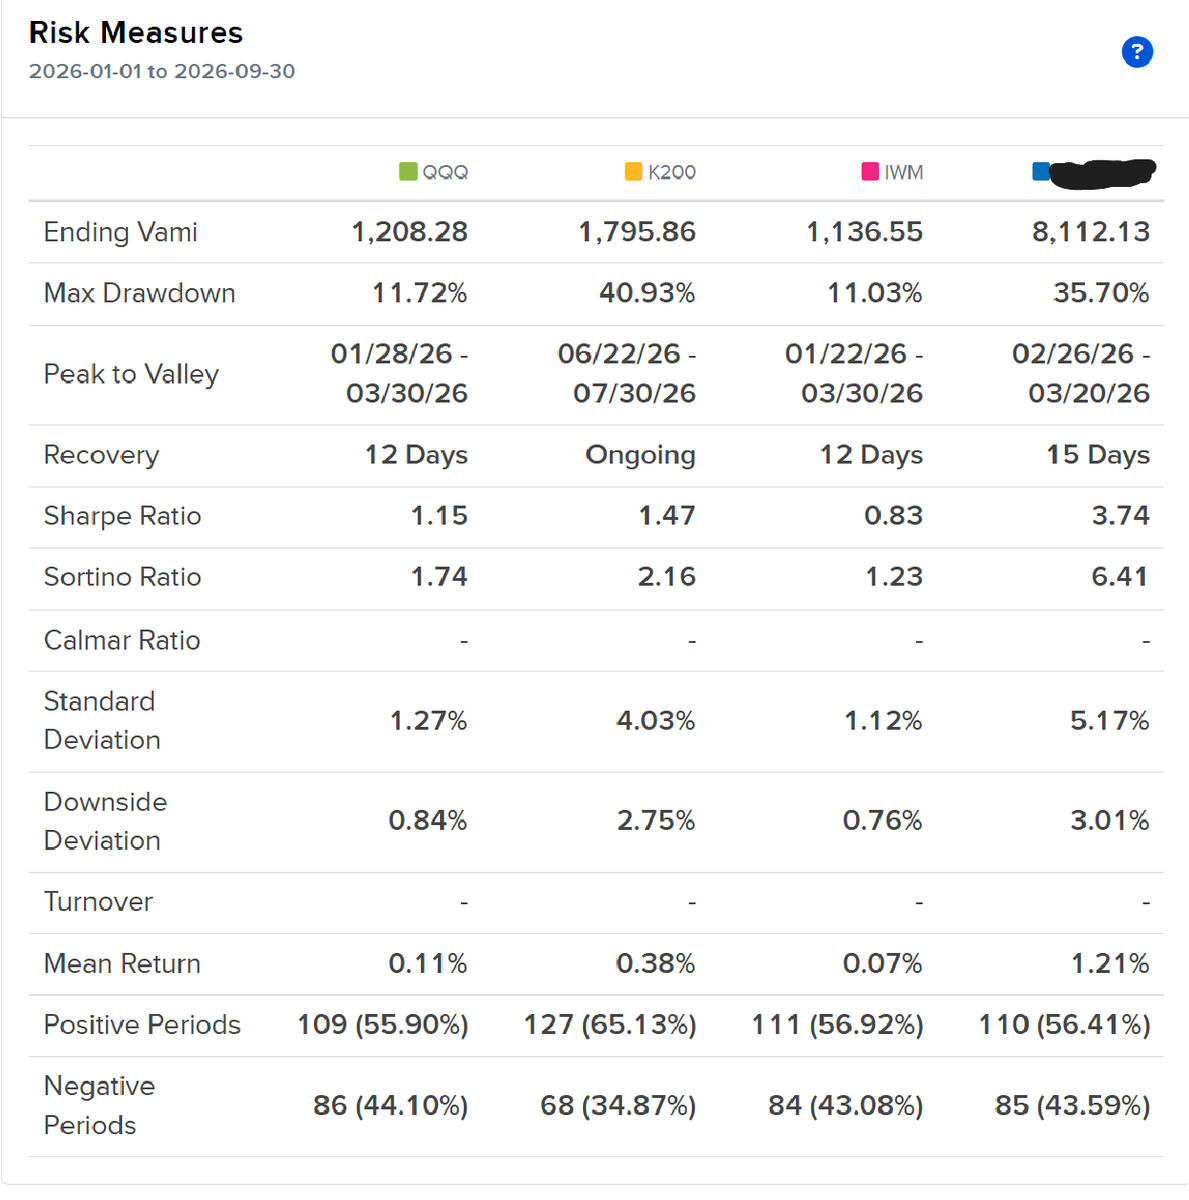Click Sharpe Ratio value 1.47
The image size is (1189, 1200).
coord(667,516)
